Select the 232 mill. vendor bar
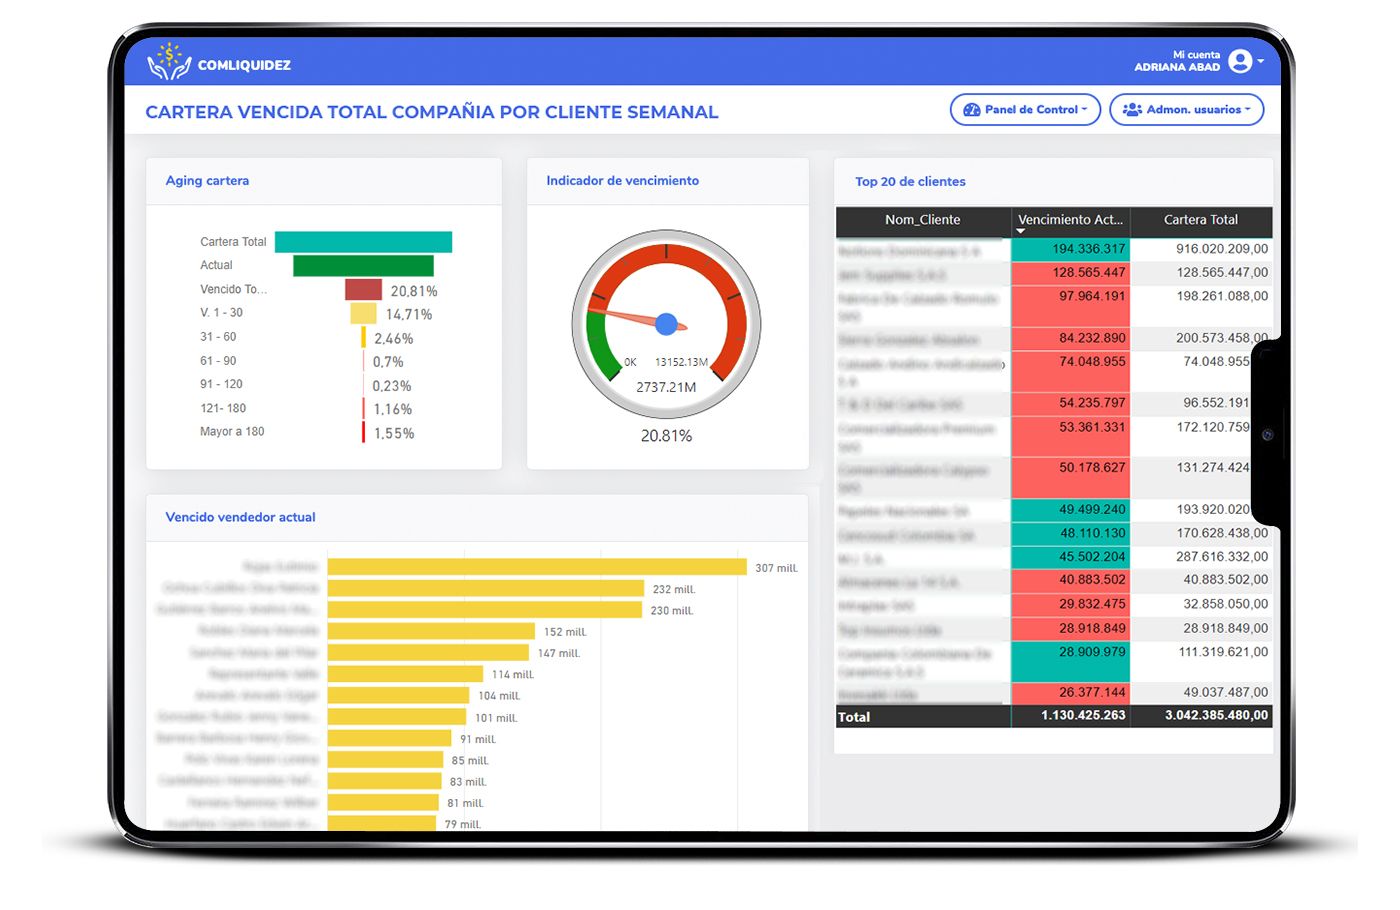The height and width of the screenshot is (910, 1400). point(486,588)
